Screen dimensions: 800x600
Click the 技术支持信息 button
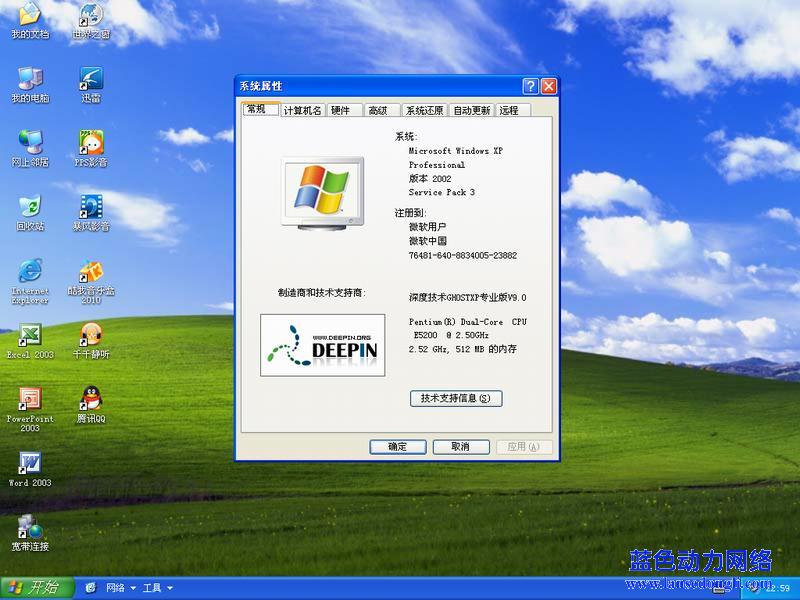tap(456, 398)
